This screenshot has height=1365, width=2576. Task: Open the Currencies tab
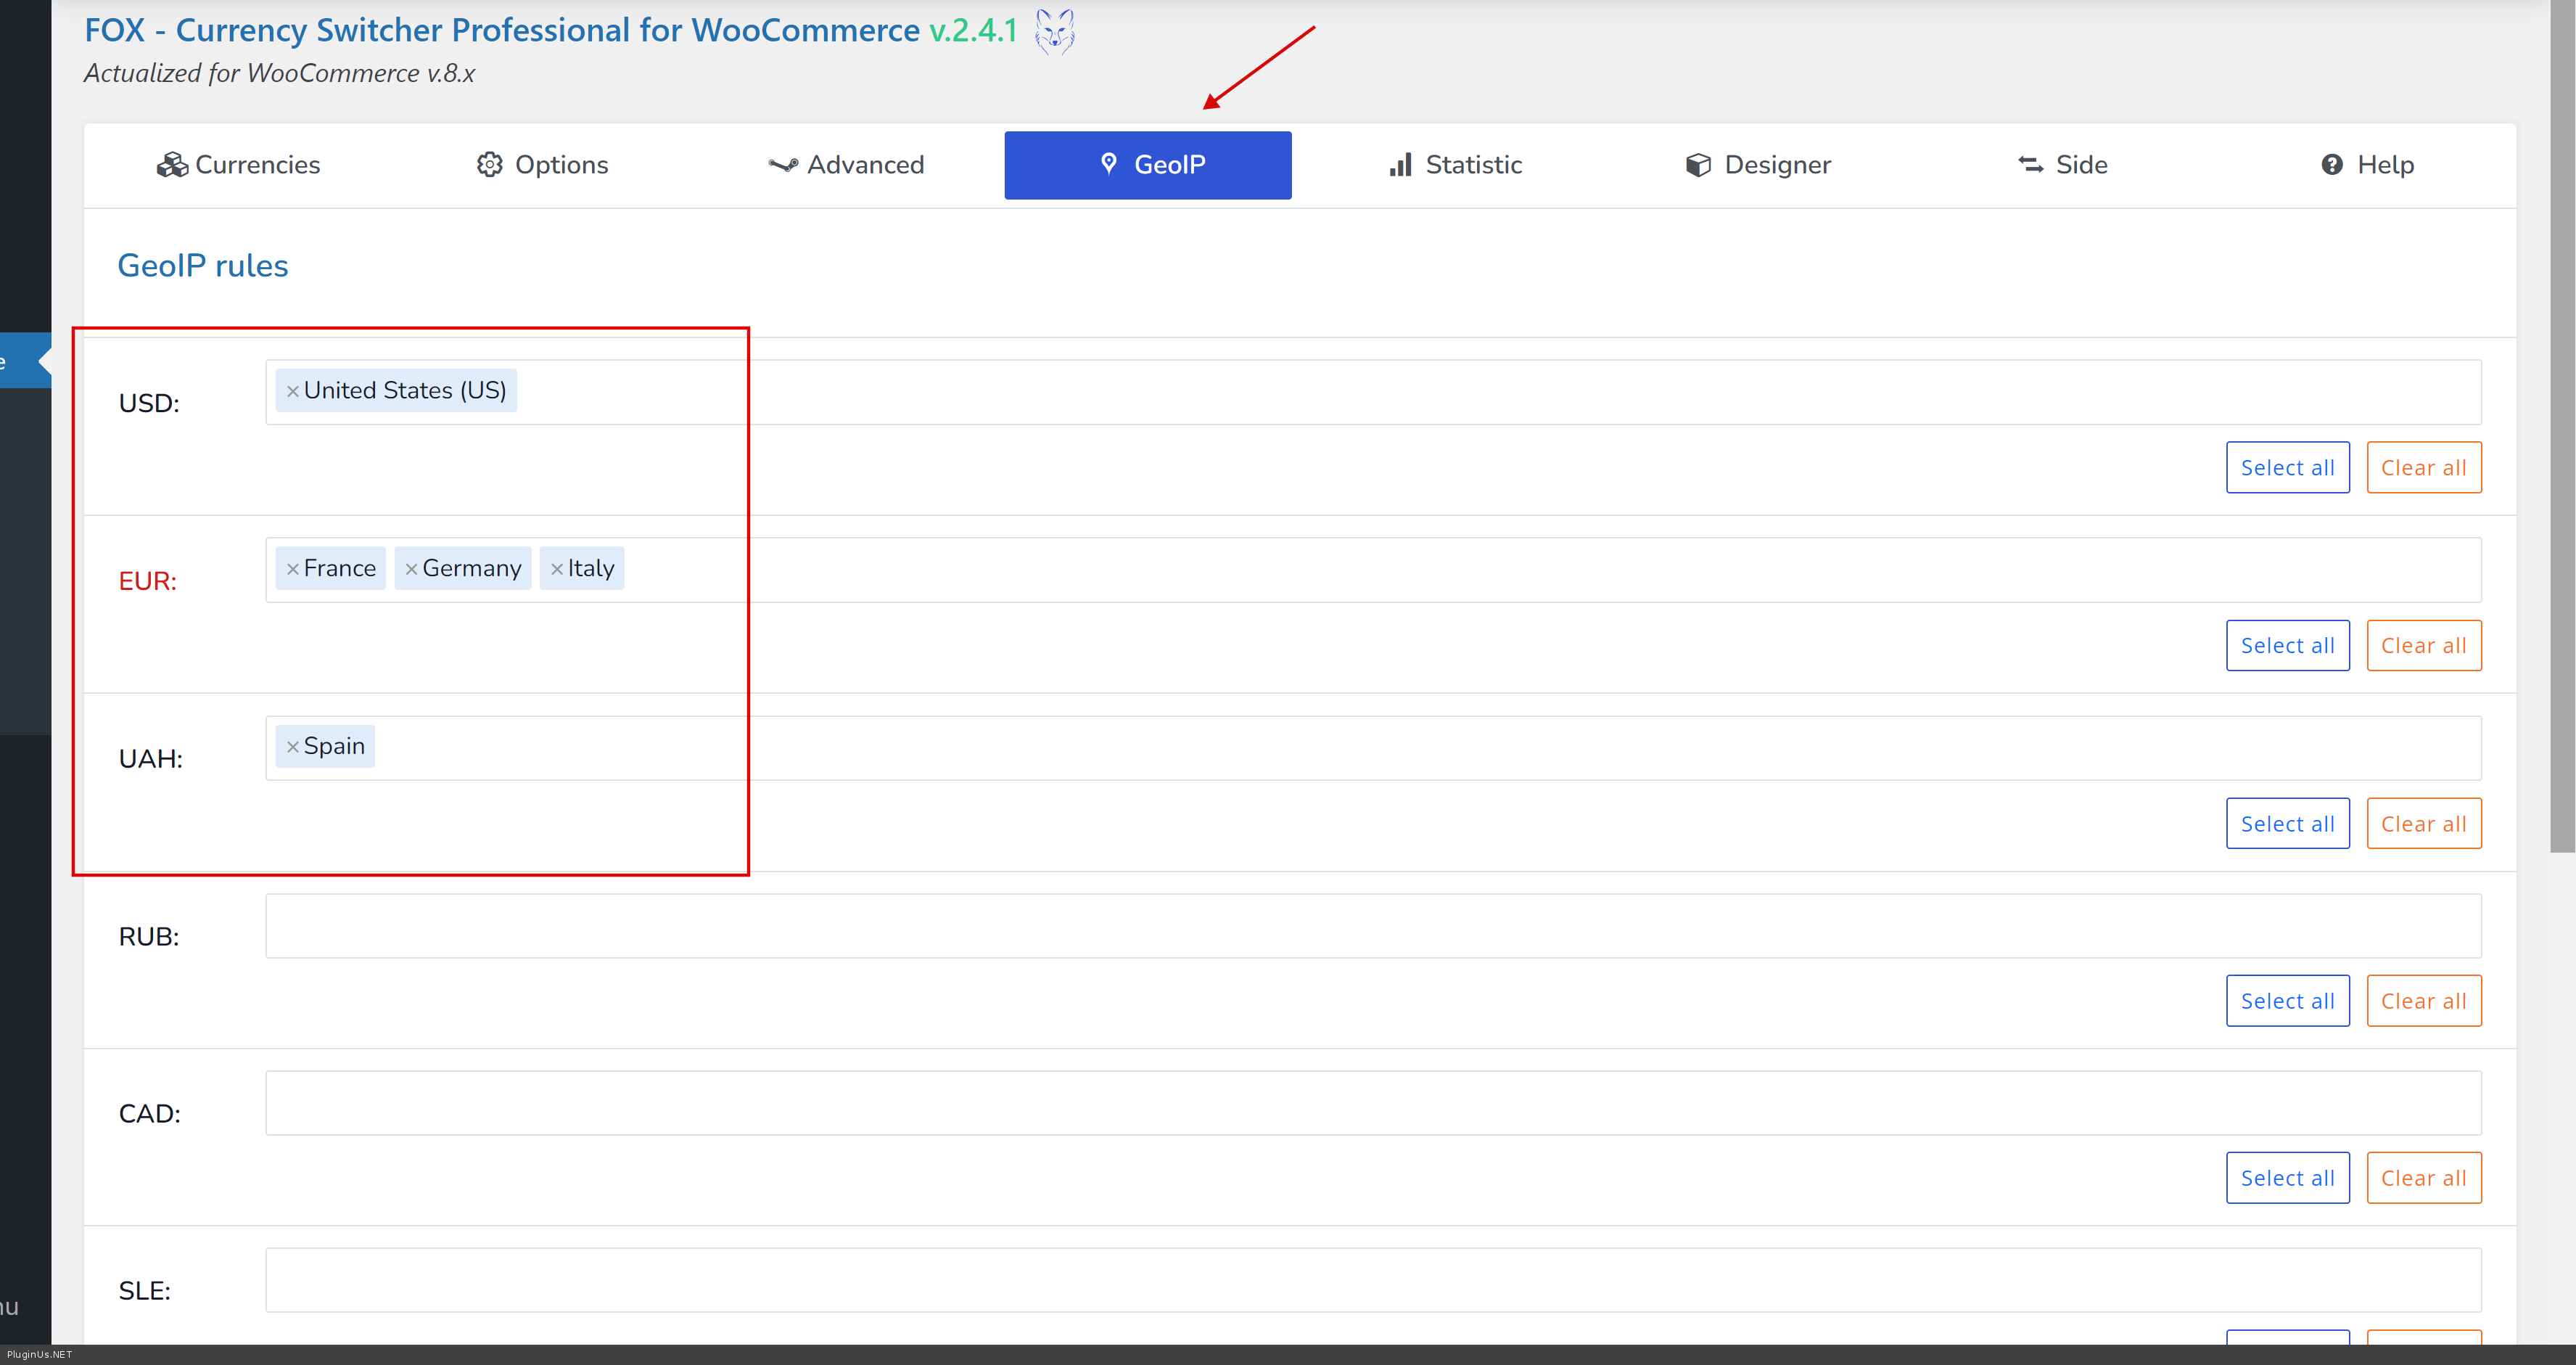238,165
